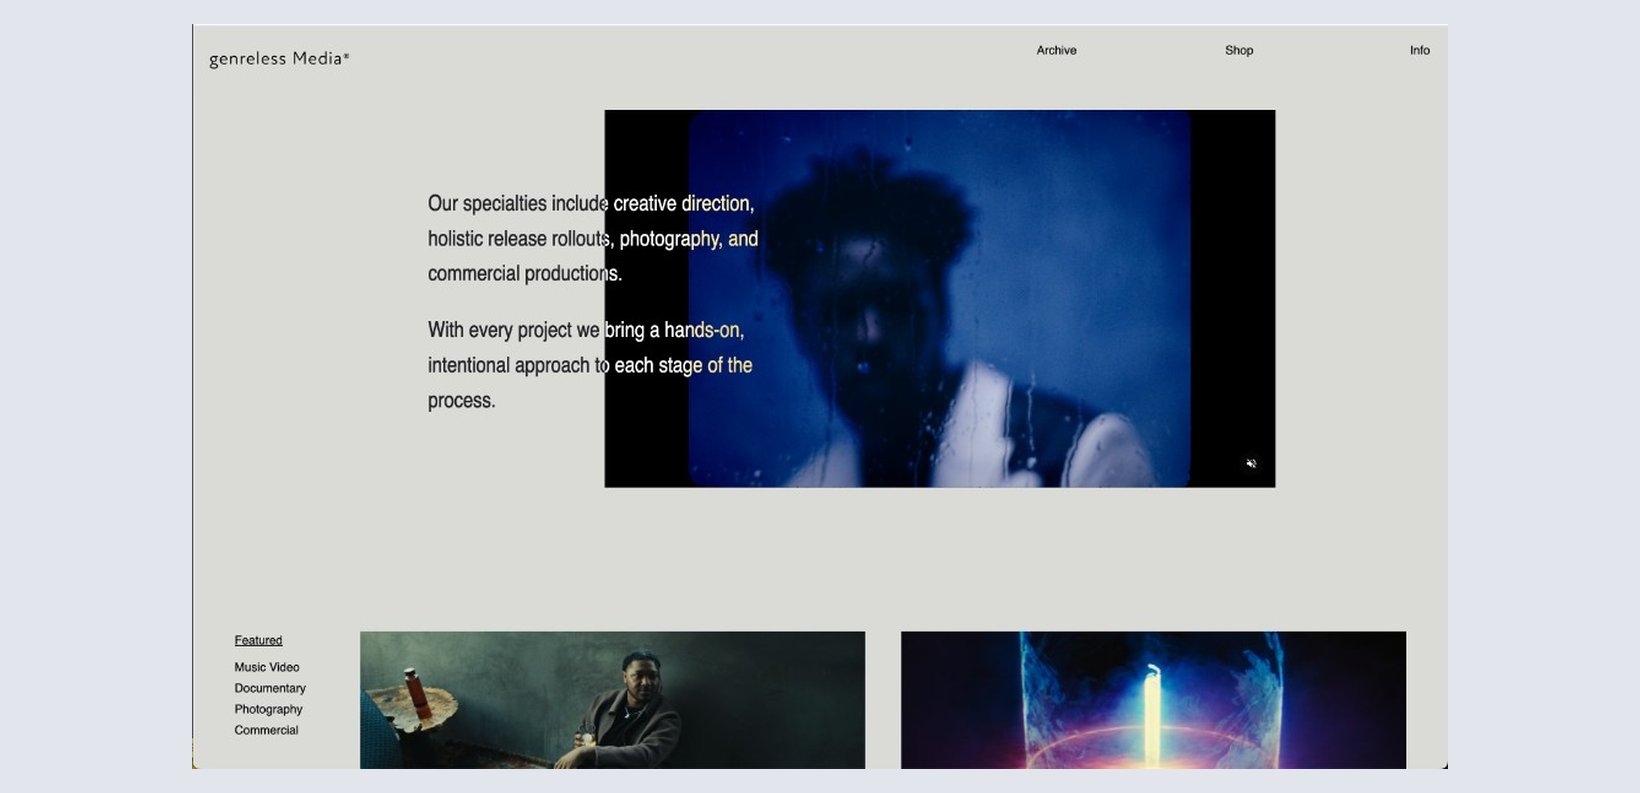
Task: Click the "Our specialties include creative direction" paragraph
Action: click(x=593, y=238)
